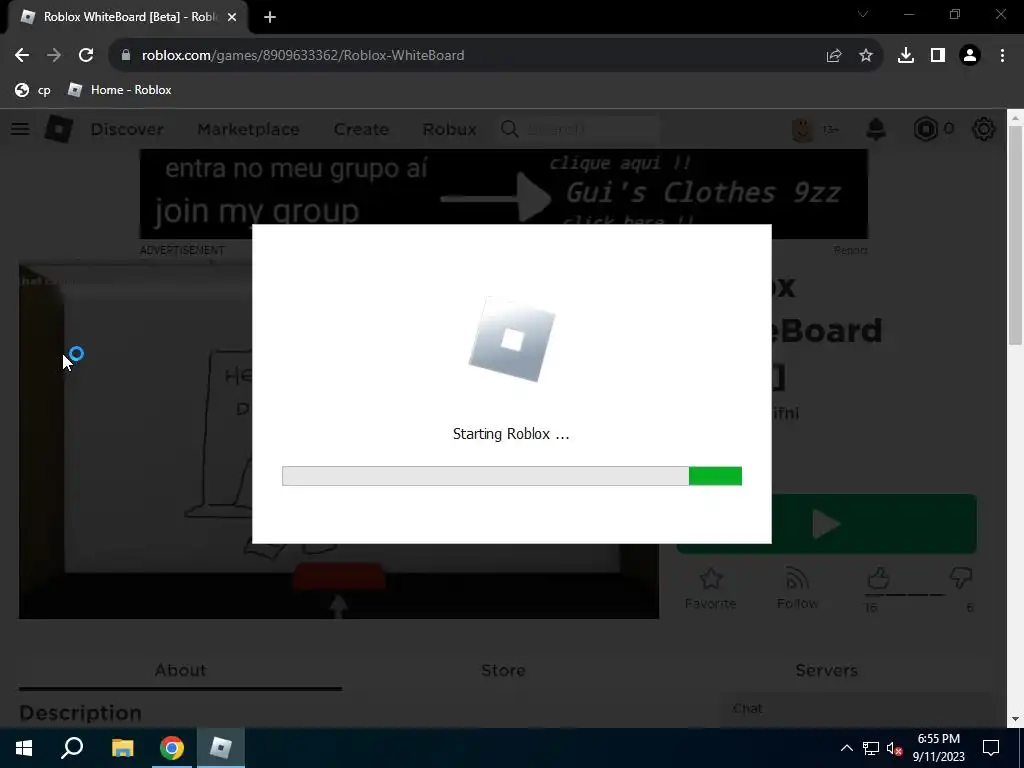Click the muted volume tray icon
This screenshot has width=1024, height=768.
point(894,748)
